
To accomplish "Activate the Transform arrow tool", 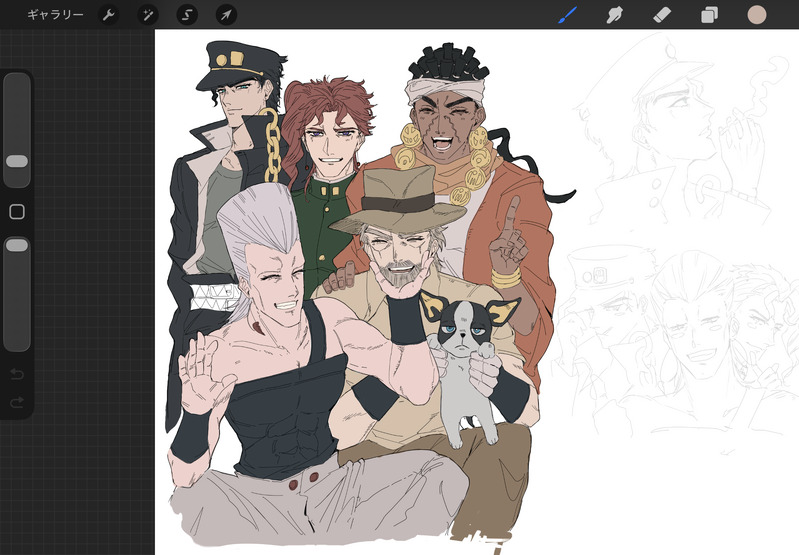I will click(226, 15).
